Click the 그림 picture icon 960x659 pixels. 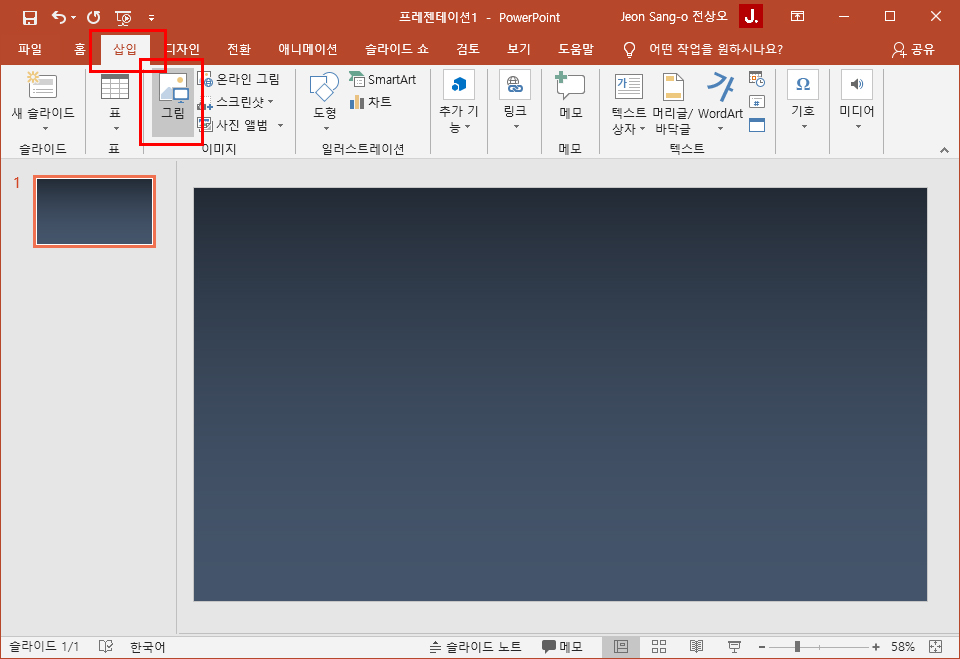point(173,89)
